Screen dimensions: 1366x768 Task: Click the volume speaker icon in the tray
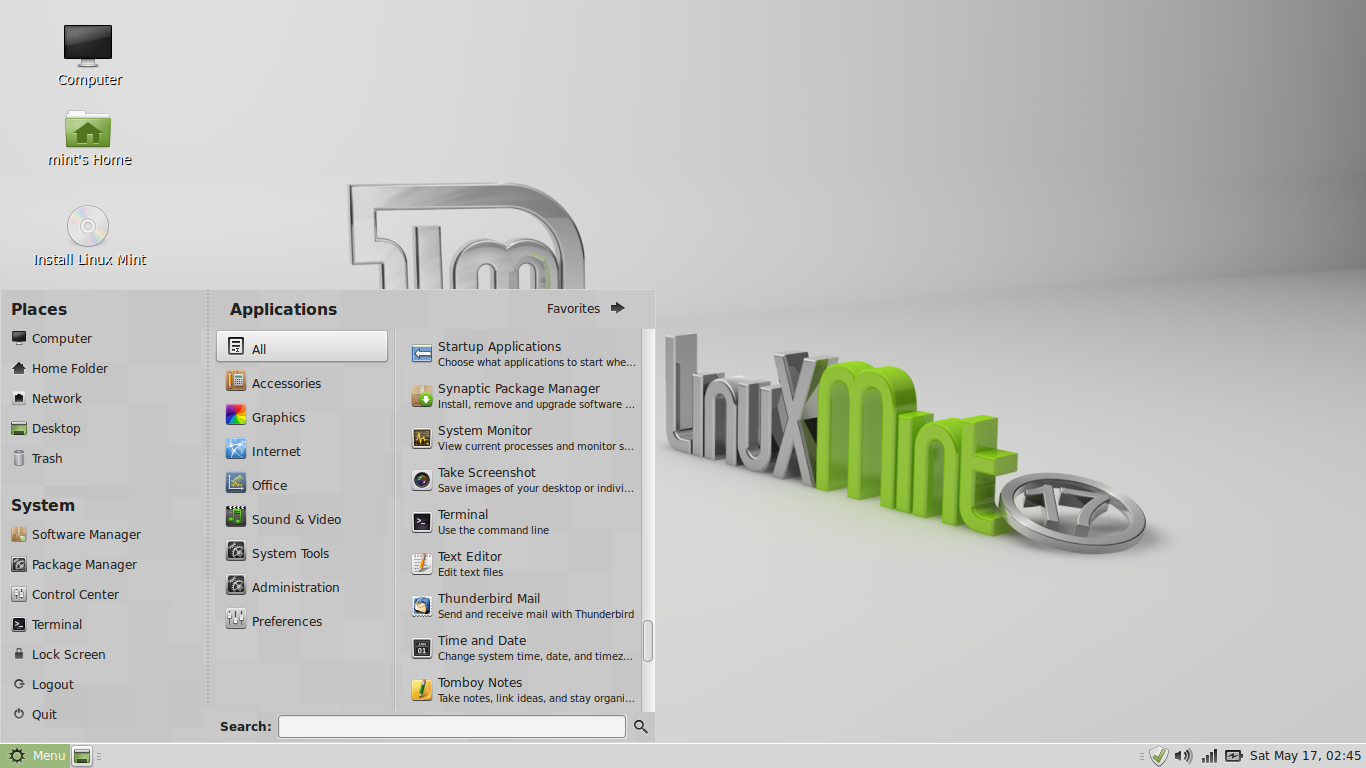pos(1183,756)
